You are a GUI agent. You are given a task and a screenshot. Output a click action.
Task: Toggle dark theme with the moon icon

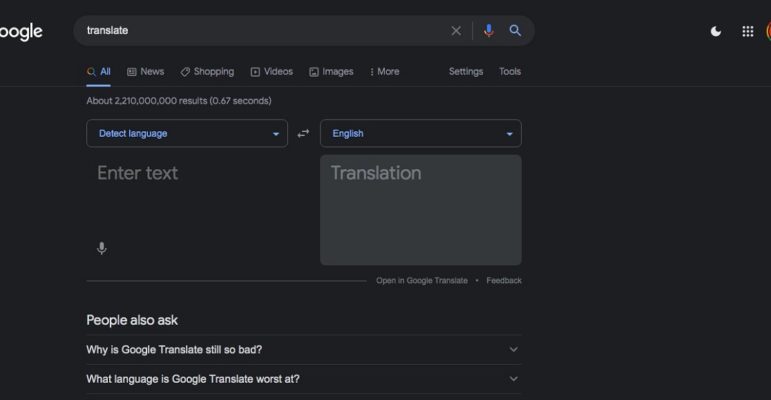click(716, 31)
